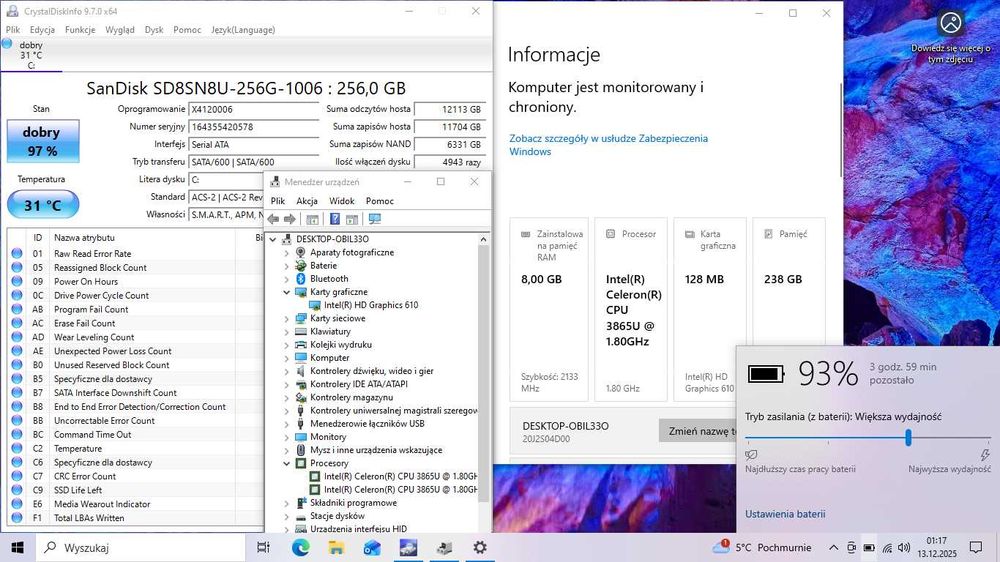This screenshot has height=562, width=1000.
Task: Show hidden tray icons chevron
Action: click(x=833, y=547)
